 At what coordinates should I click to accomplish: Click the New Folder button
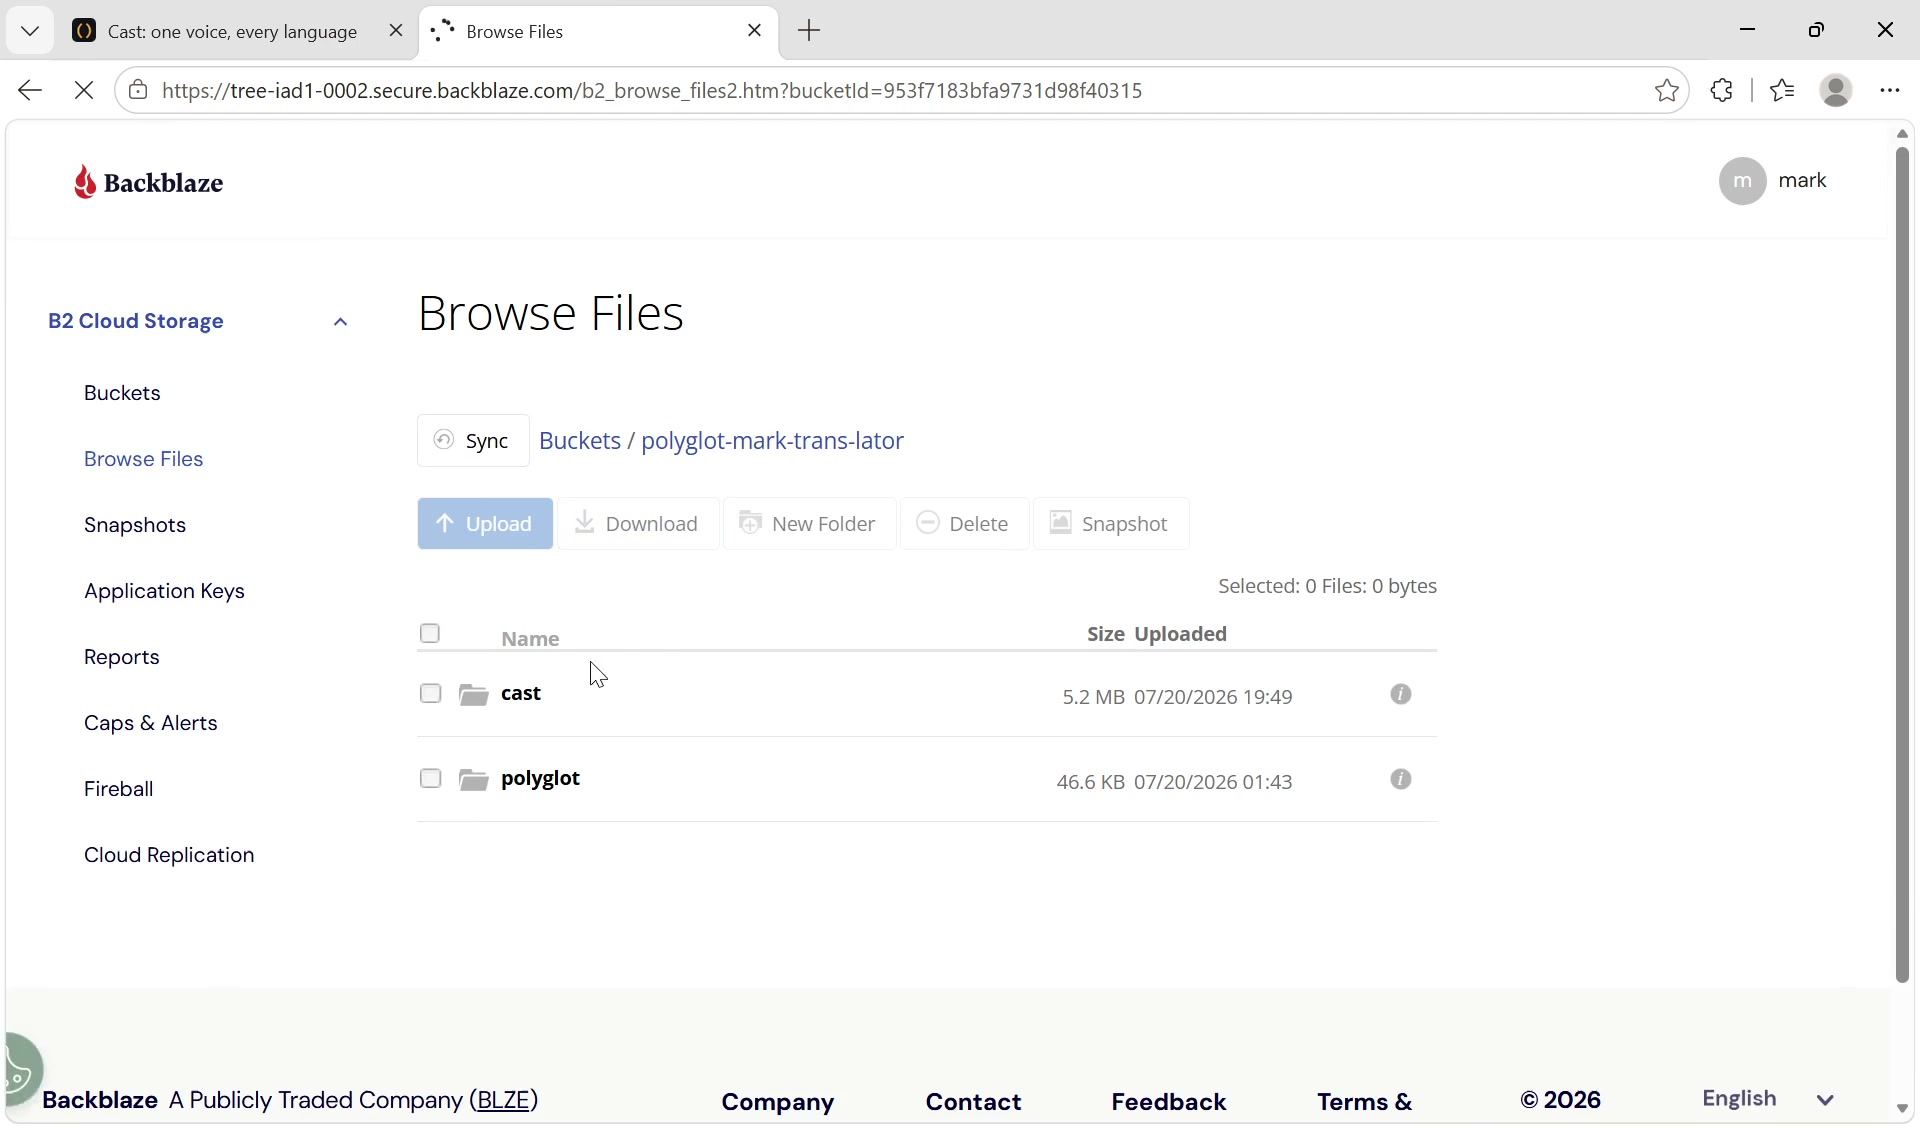pos(809,524)
